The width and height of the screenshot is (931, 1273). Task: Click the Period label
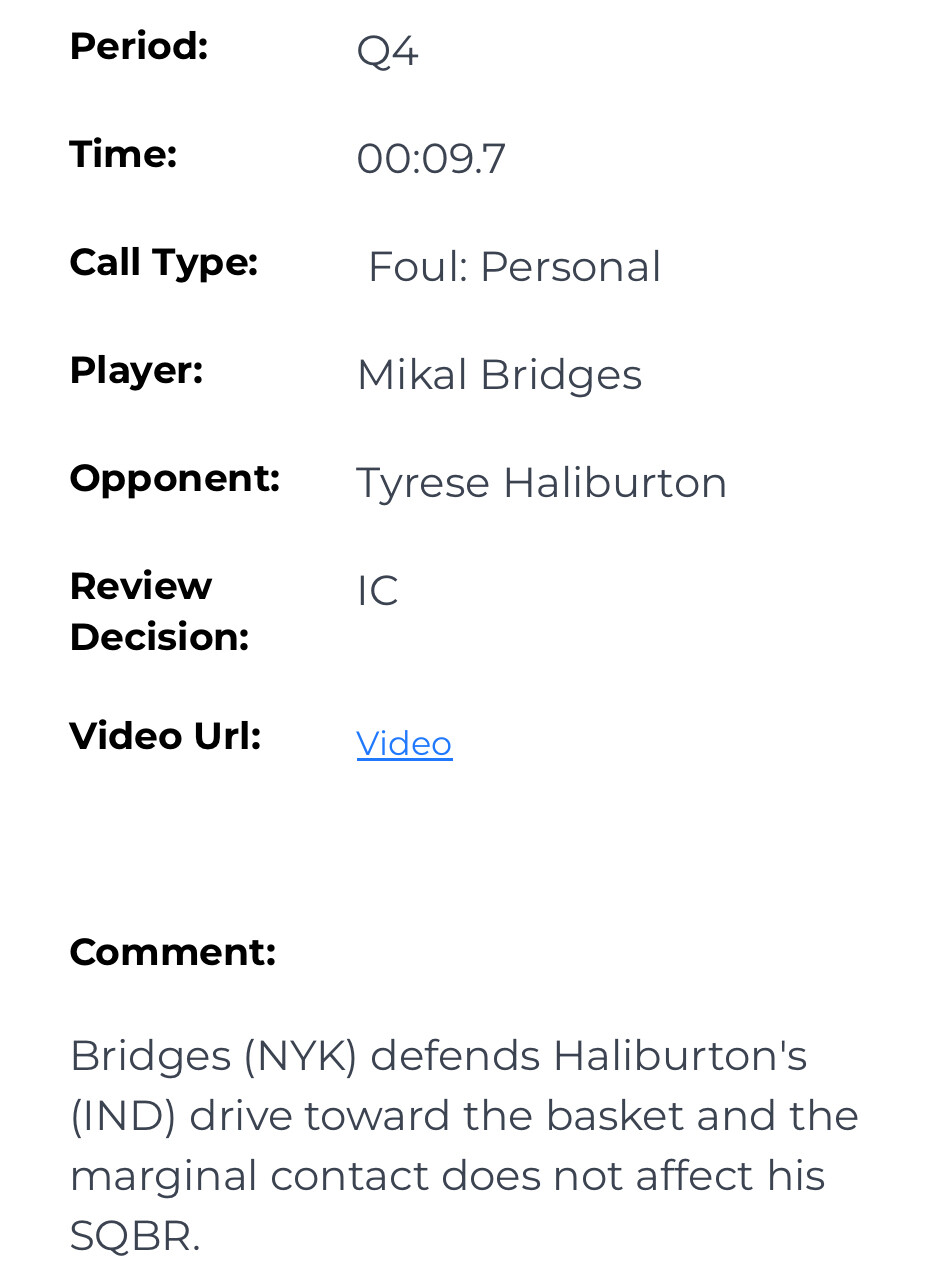pyautogui.click(x=138, y=46)
